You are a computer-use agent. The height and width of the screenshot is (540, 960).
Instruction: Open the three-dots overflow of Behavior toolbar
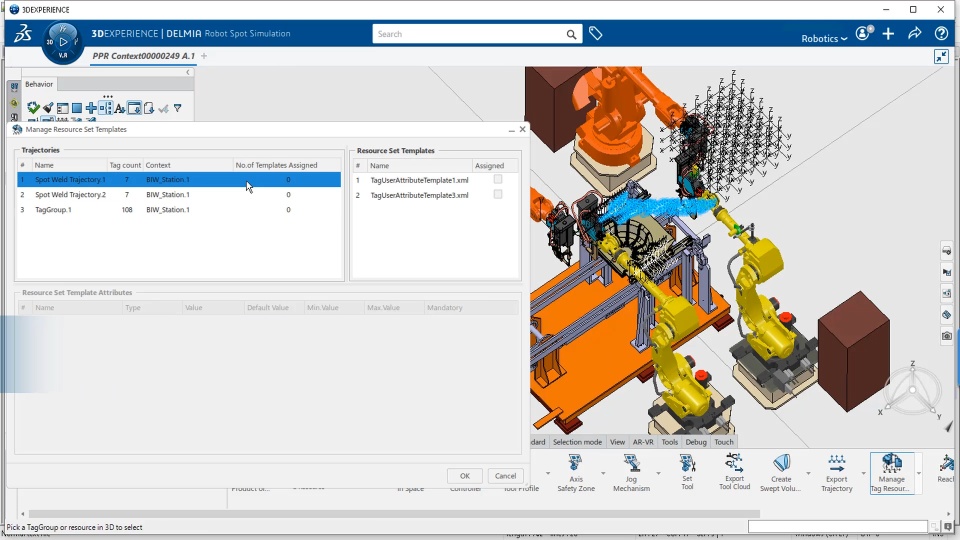point(108,96)
